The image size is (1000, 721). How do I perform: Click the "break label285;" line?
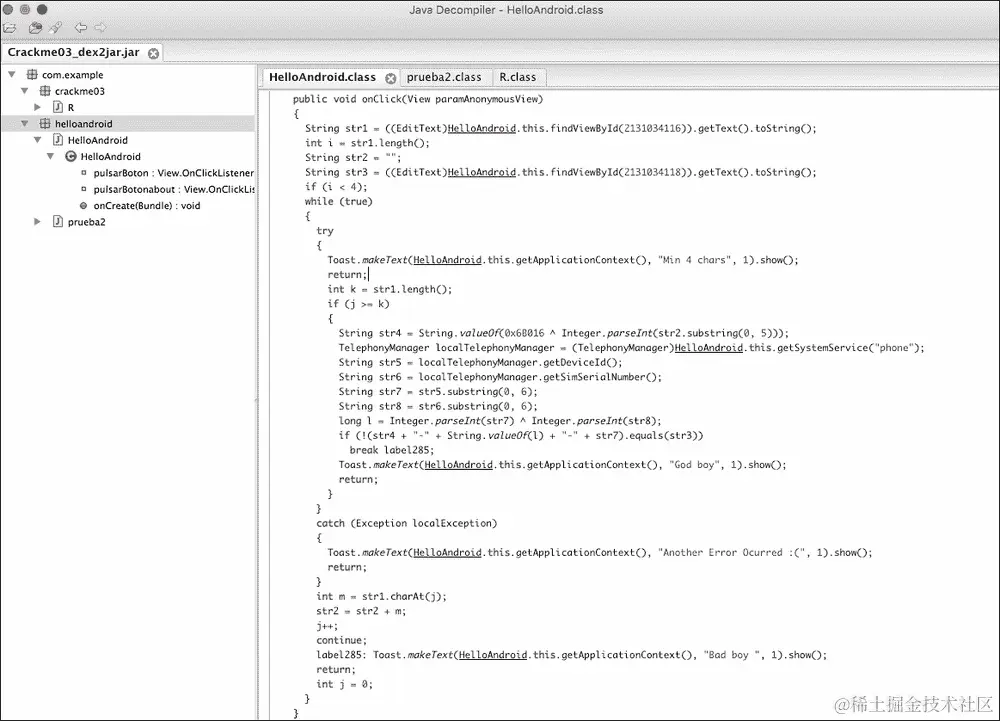pos(392,450)
